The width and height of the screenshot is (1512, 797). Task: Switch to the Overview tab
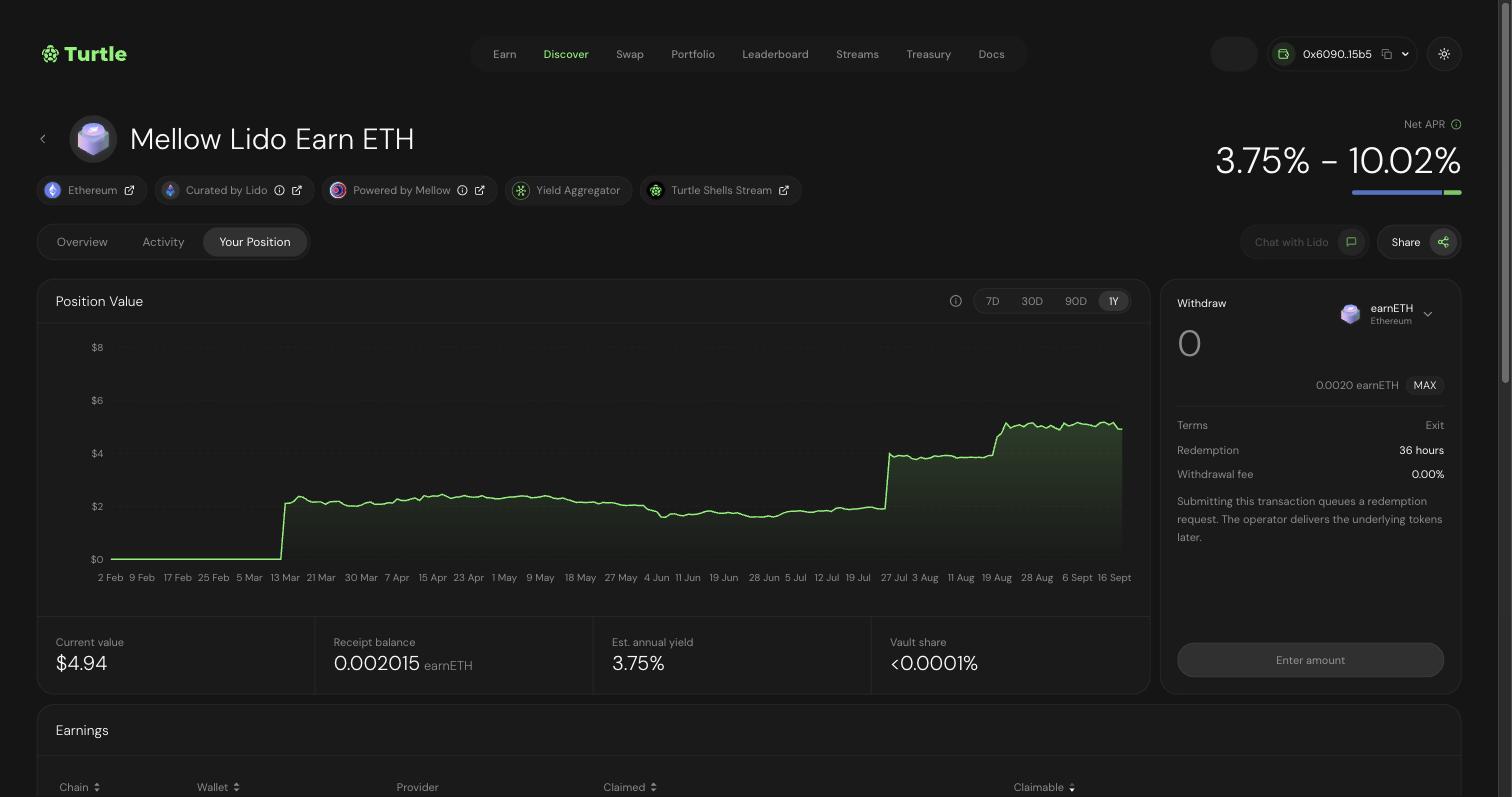[x=82, y=242]
